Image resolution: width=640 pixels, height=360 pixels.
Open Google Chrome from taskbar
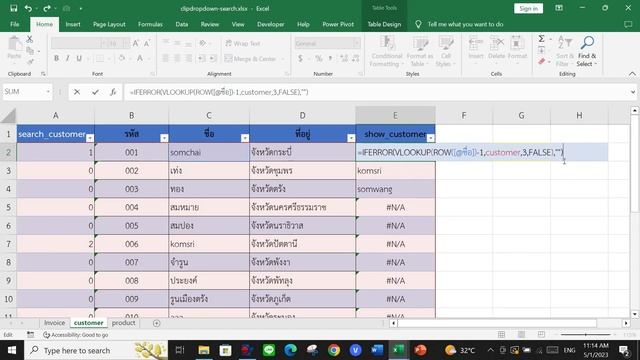(x=334, y=350)
